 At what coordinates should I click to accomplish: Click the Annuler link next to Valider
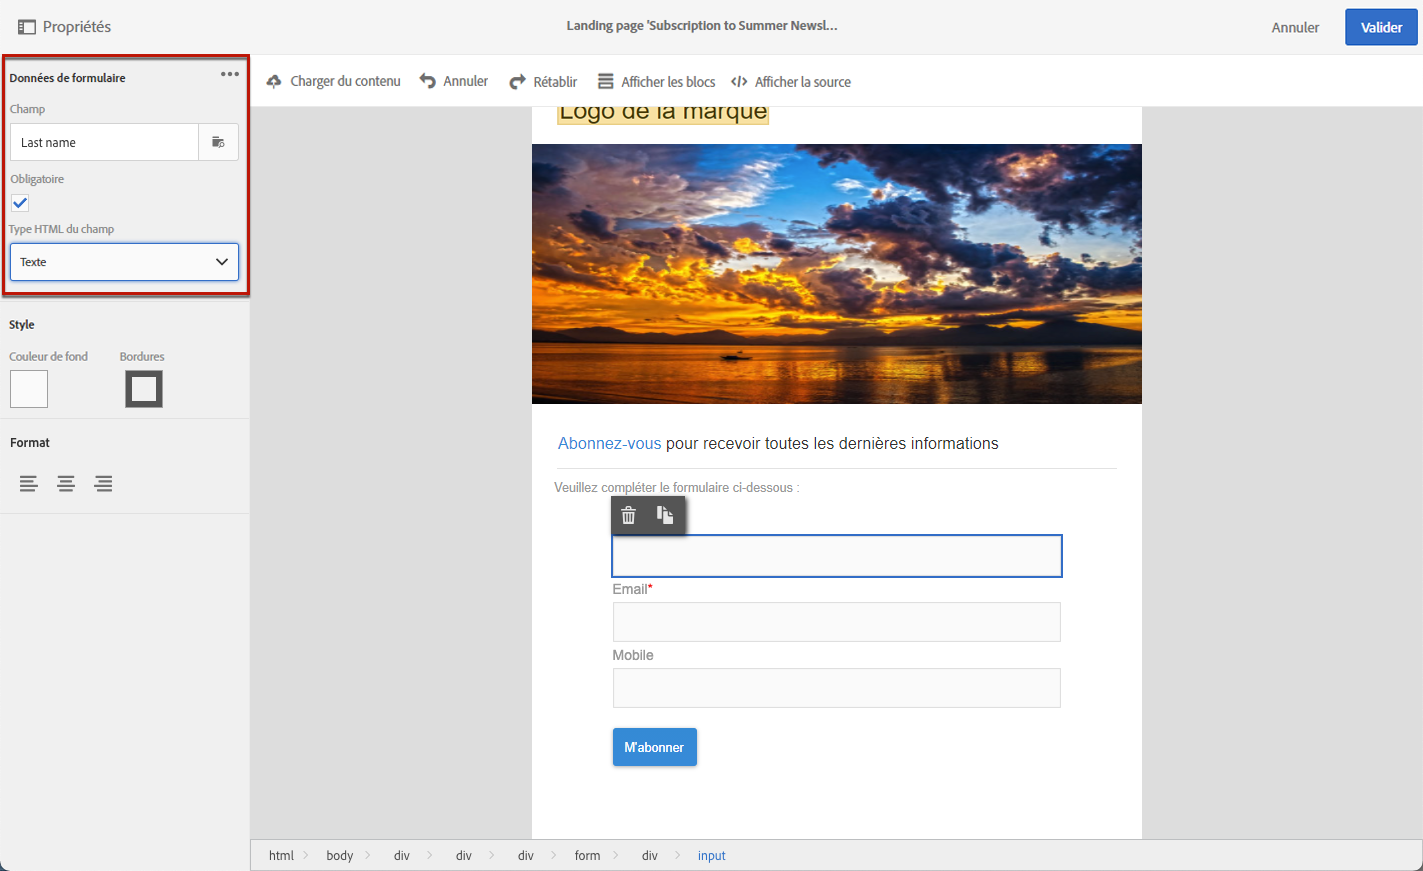(1295, 27)
